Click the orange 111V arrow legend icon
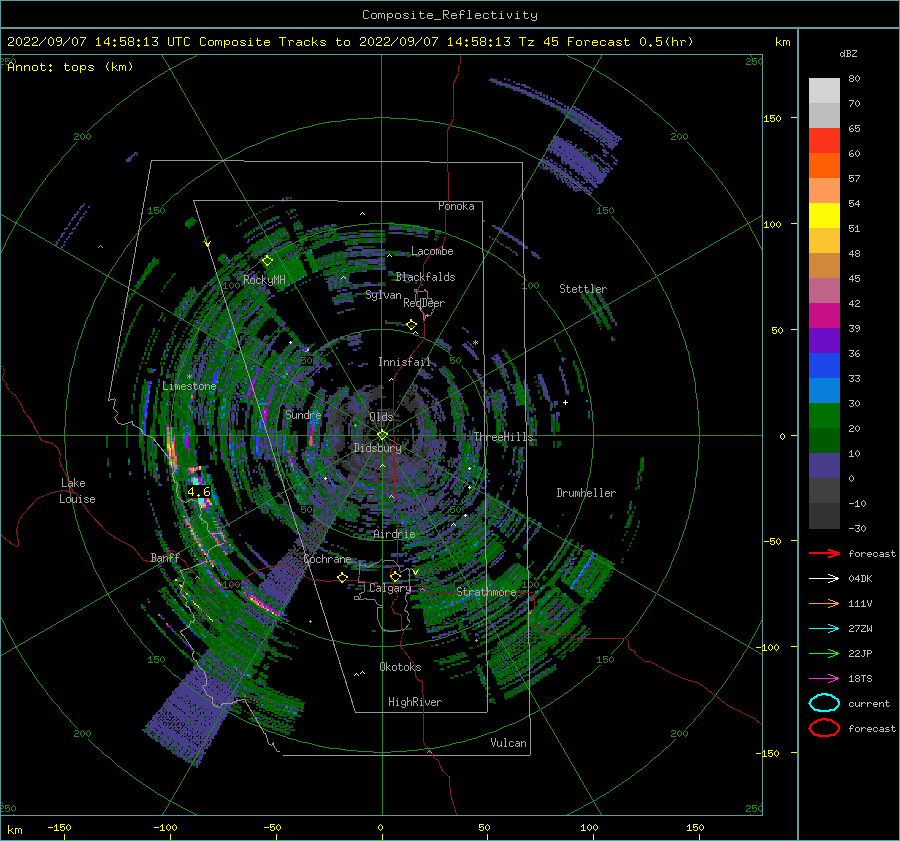 [824, 603]
